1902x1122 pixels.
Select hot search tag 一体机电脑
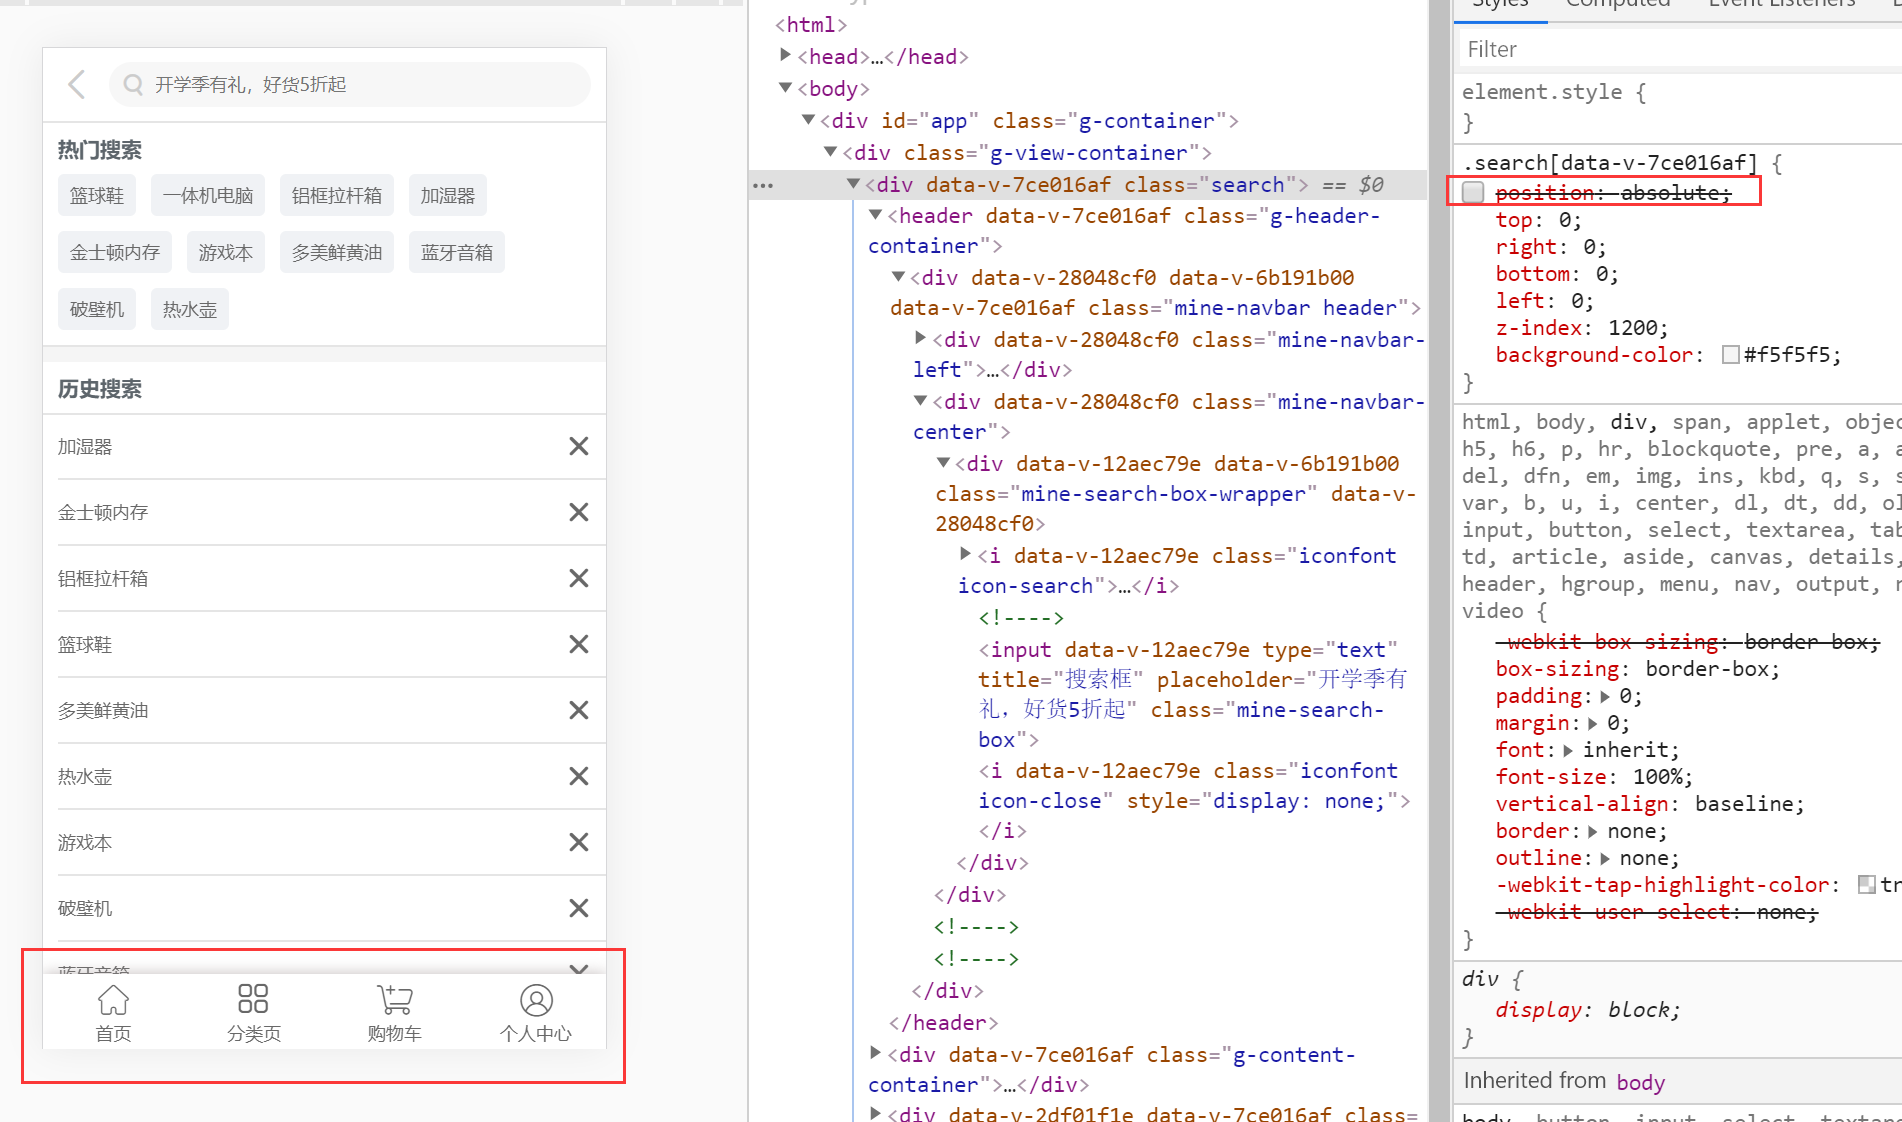[208, 196]
